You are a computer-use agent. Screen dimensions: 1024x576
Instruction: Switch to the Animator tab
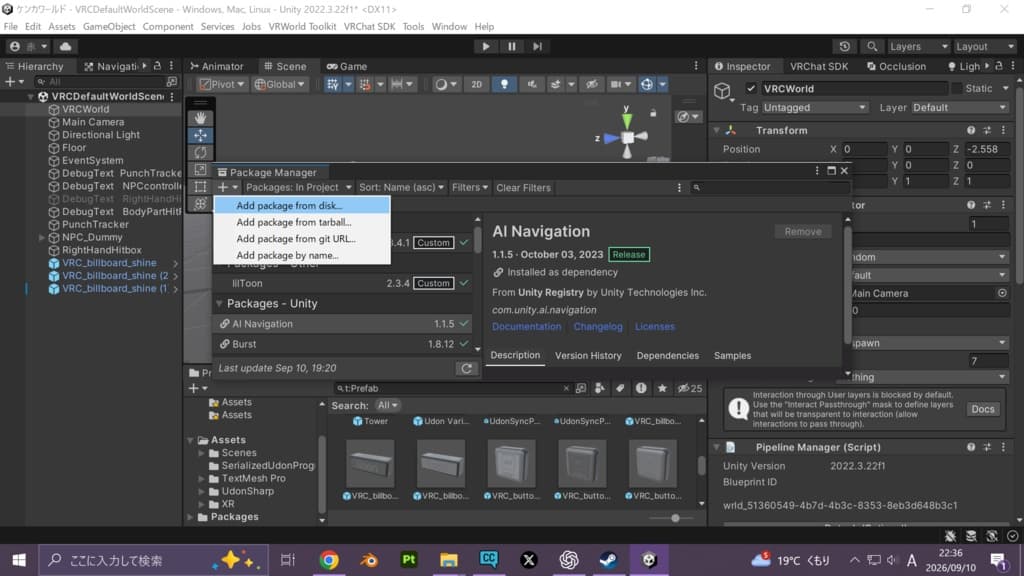coord(217,66)
